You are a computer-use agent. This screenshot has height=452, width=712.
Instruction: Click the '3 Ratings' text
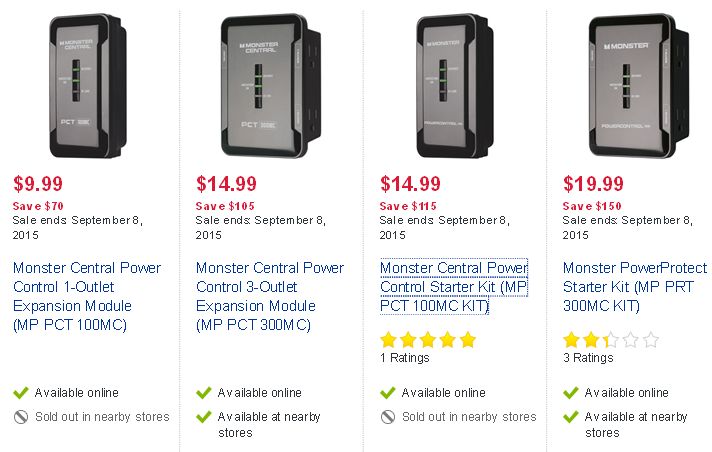[588, 358]
